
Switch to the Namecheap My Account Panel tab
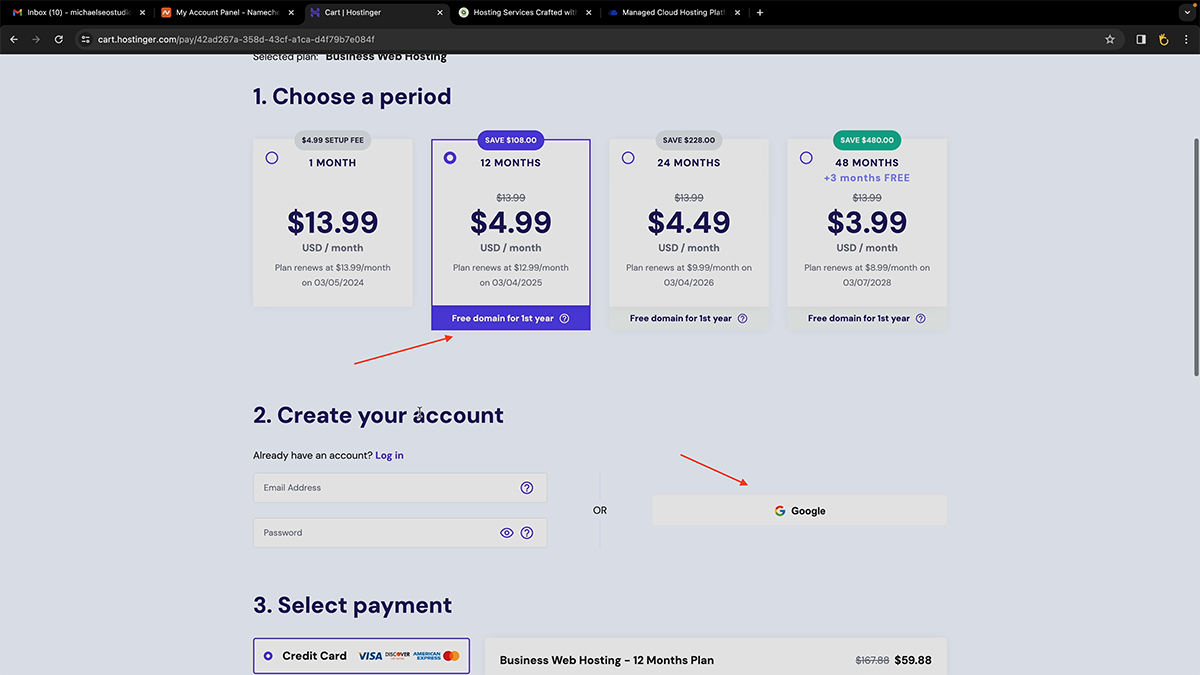click(x=227, y=13)
